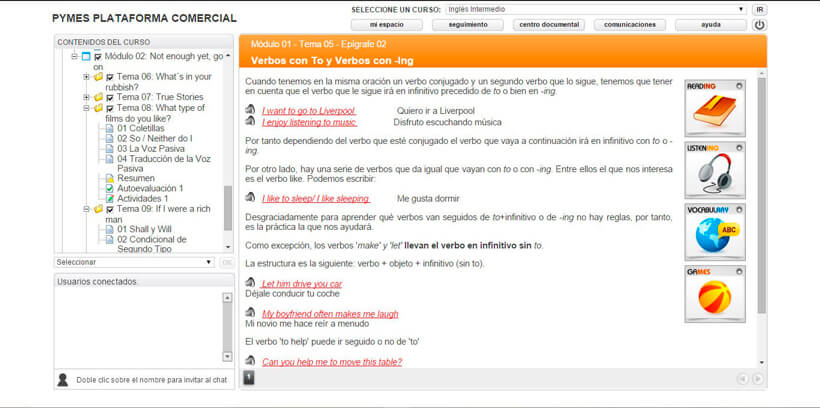Open the Vocabulary globe resource
This screenshot has width=820, height=408.
coord(715,232)
